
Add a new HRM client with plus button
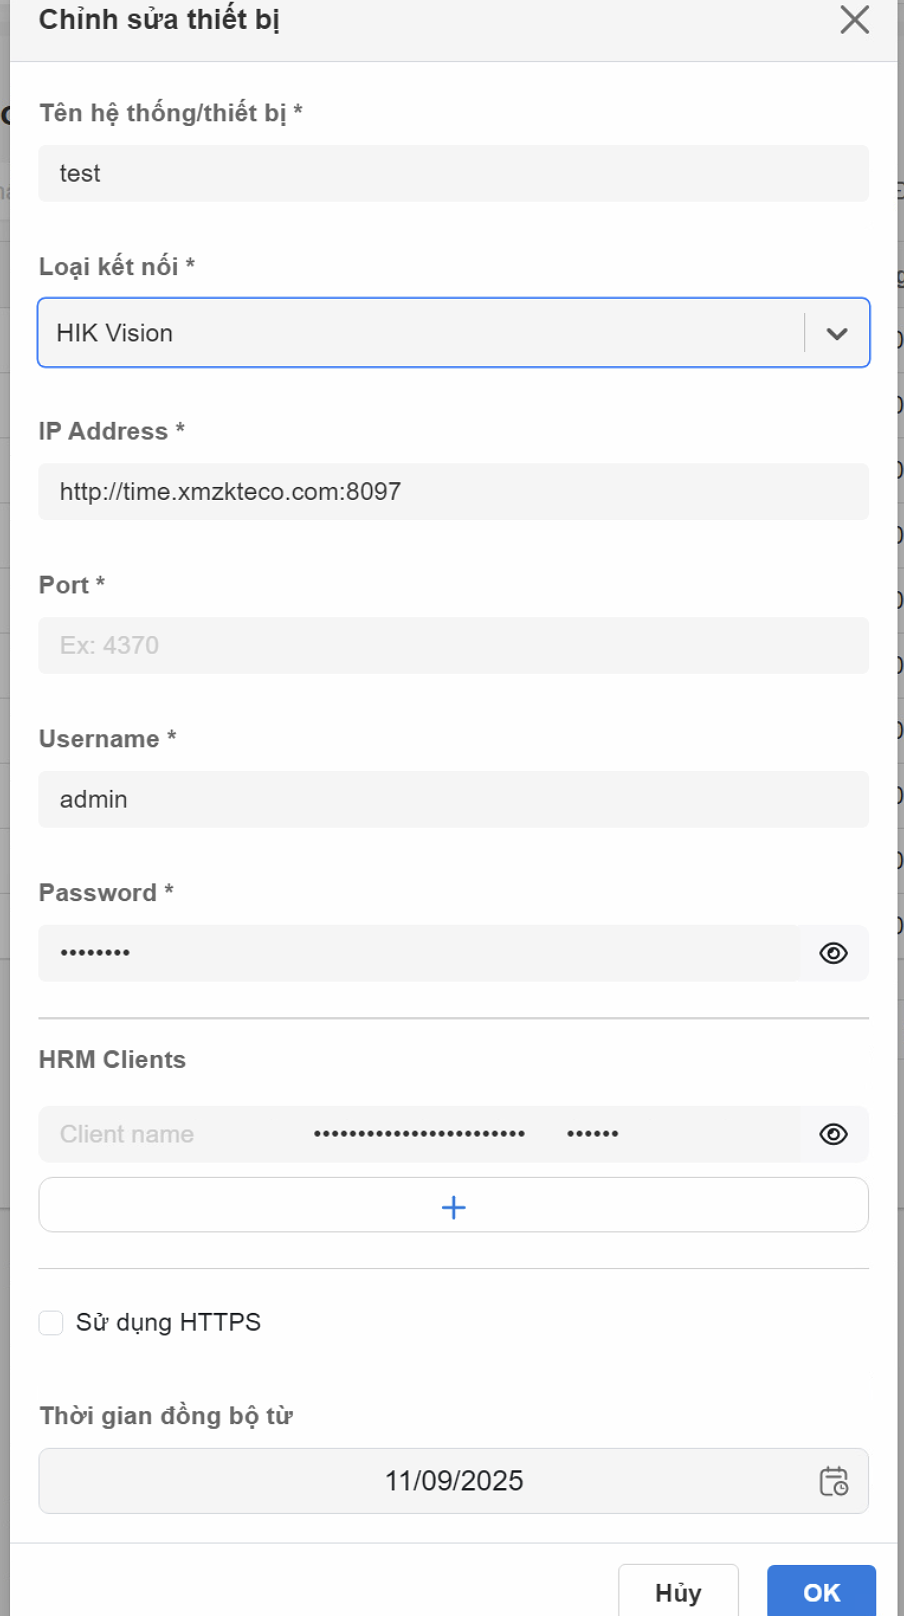click(453, 1206)
